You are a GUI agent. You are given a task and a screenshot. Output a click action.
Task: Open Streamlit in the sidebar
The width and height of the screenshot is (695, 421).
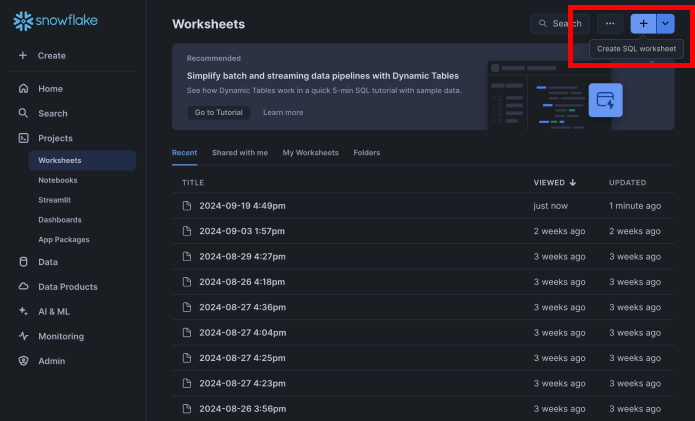(55, 200)
